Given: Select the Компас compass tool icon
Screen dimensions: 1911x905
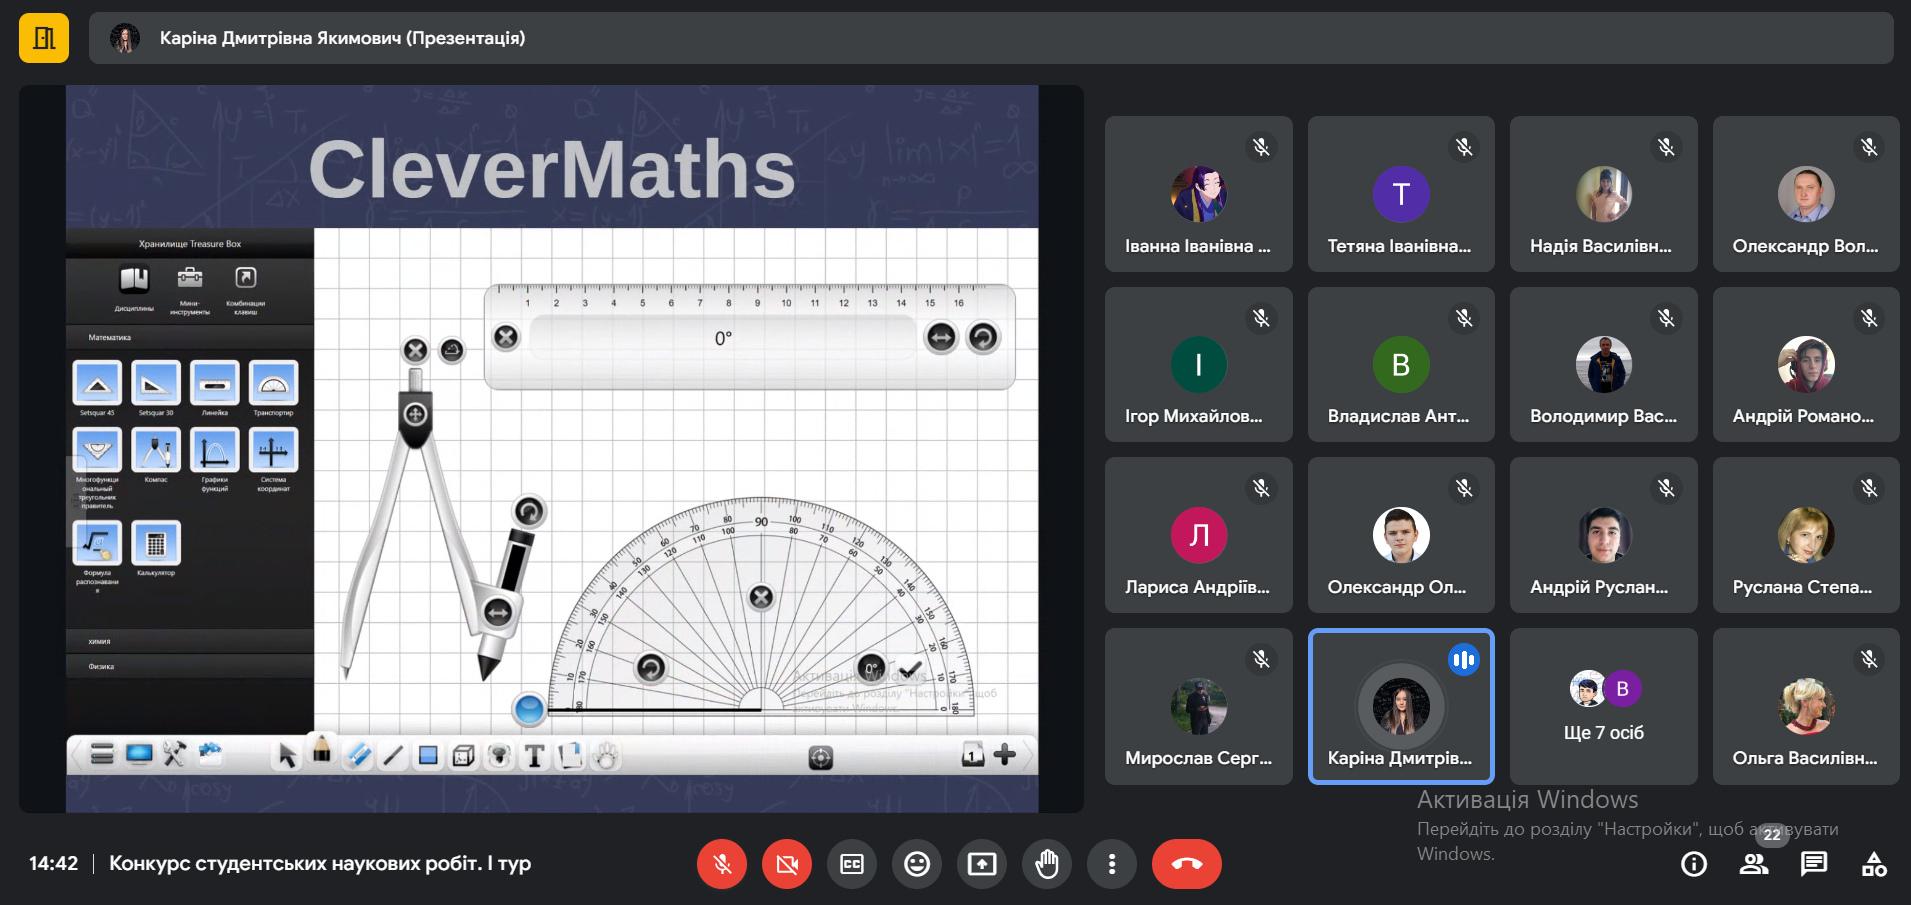Looking at the screenshot, I should (x=156, y=450).
